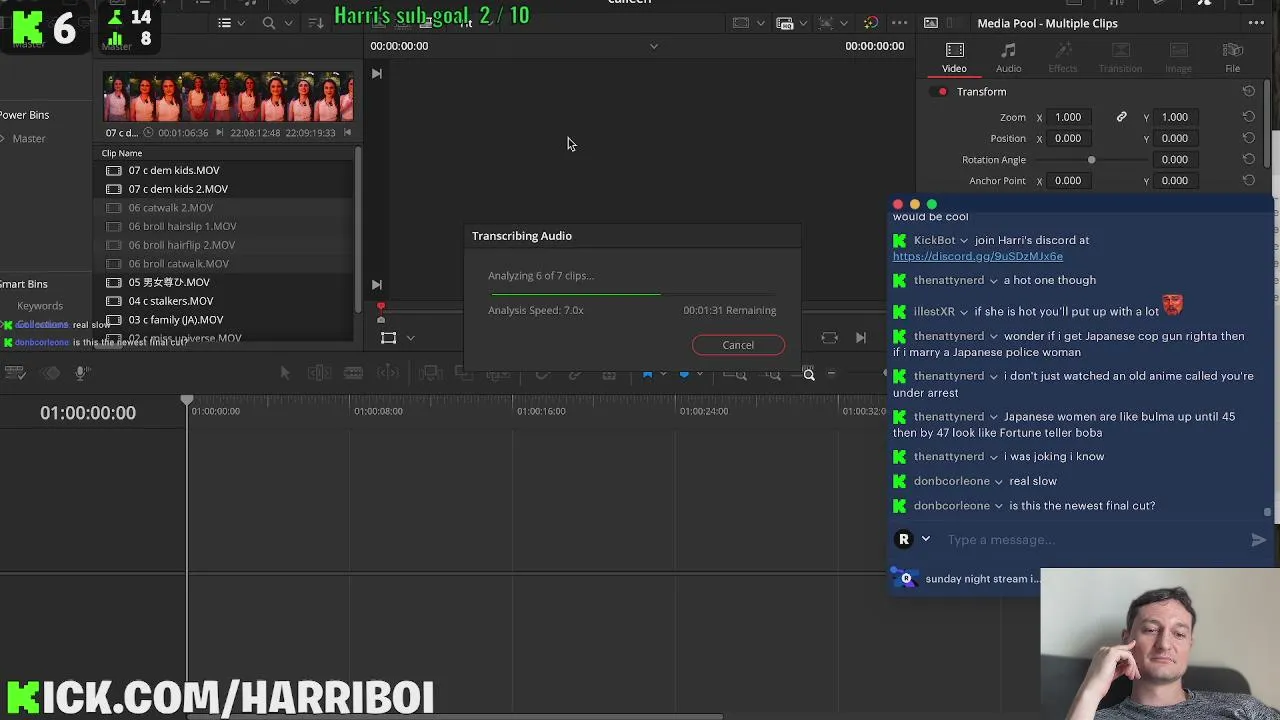This screenshot has width=1280, height=720.
Task: Jump to the last frame in viewer
Action: [860, 338]
